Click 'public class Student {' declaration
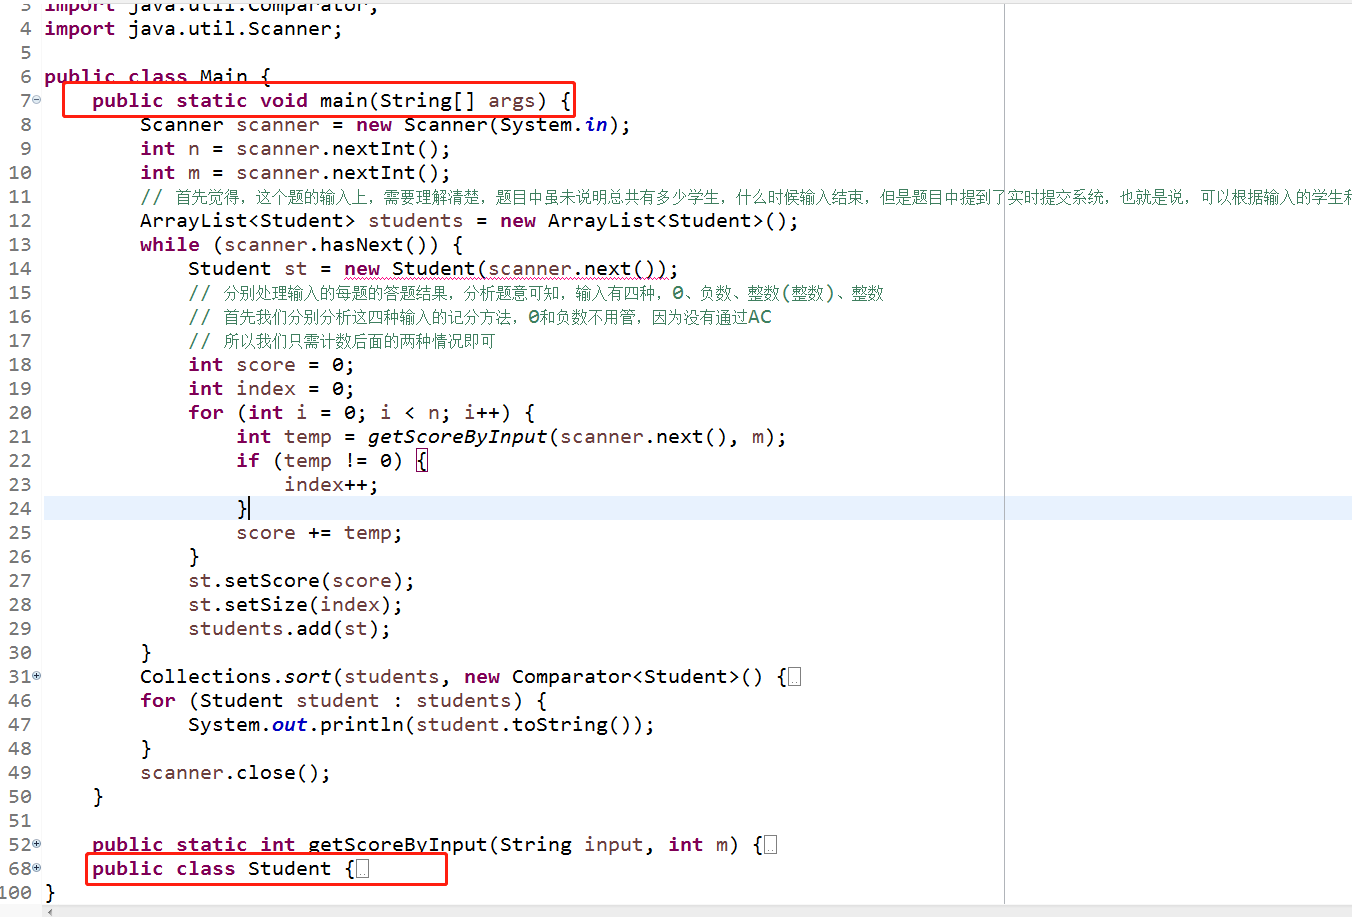 coord(223,869)
